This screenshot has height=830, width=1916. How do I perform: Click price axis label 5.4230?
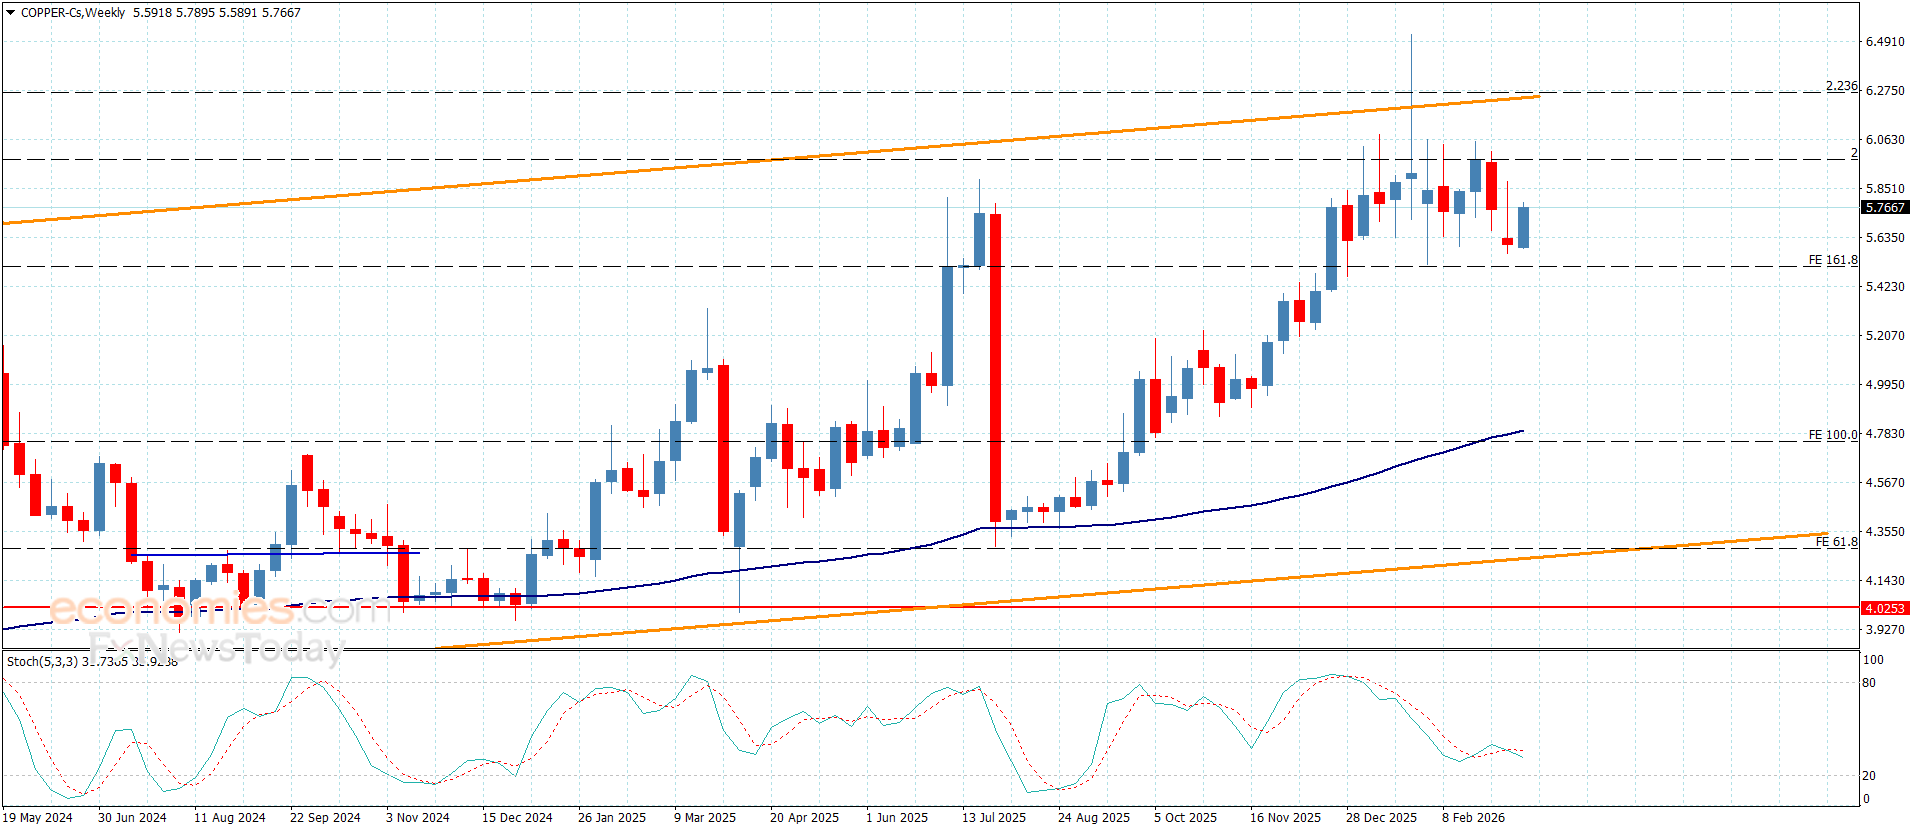tap(1885, 287)
